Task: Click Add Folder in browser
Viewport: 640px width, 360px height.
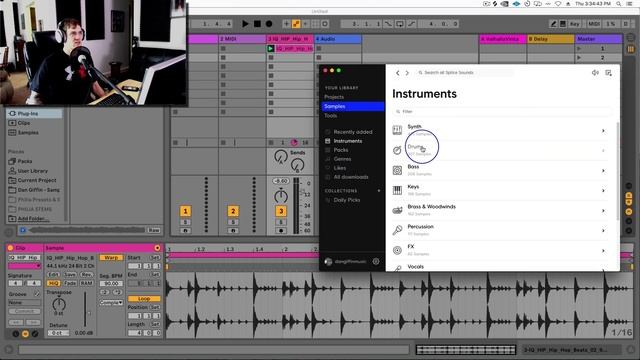Action: point(31,219)
